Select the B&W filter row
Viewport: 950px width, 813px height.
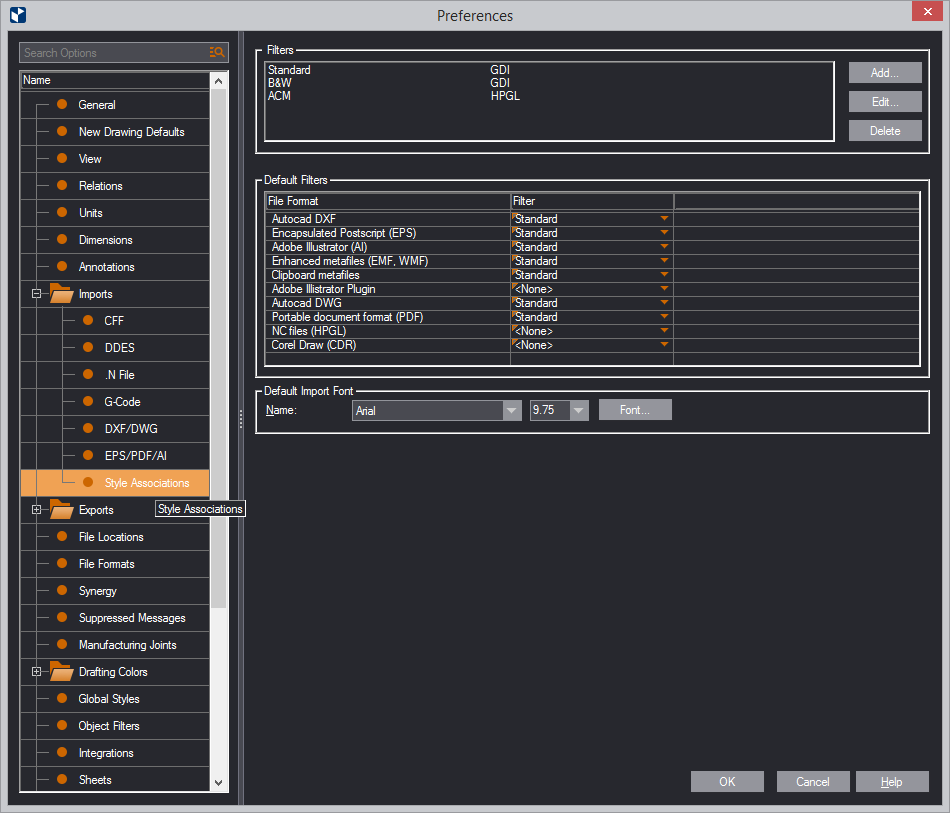(549, 83)
